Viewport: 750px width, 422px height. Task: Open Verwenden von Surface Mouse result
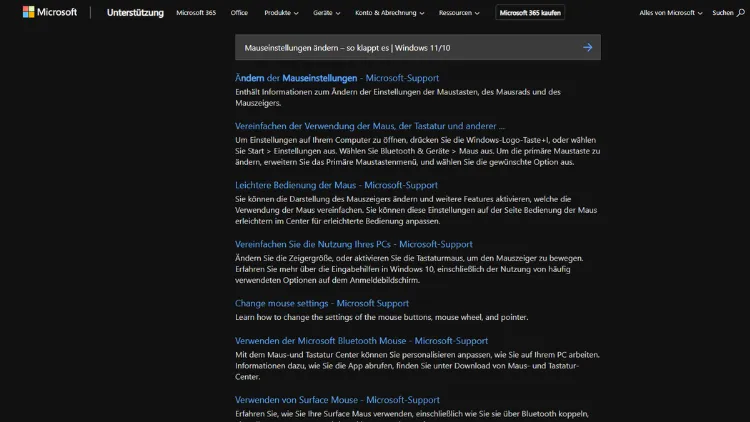[x=337, y=400]
